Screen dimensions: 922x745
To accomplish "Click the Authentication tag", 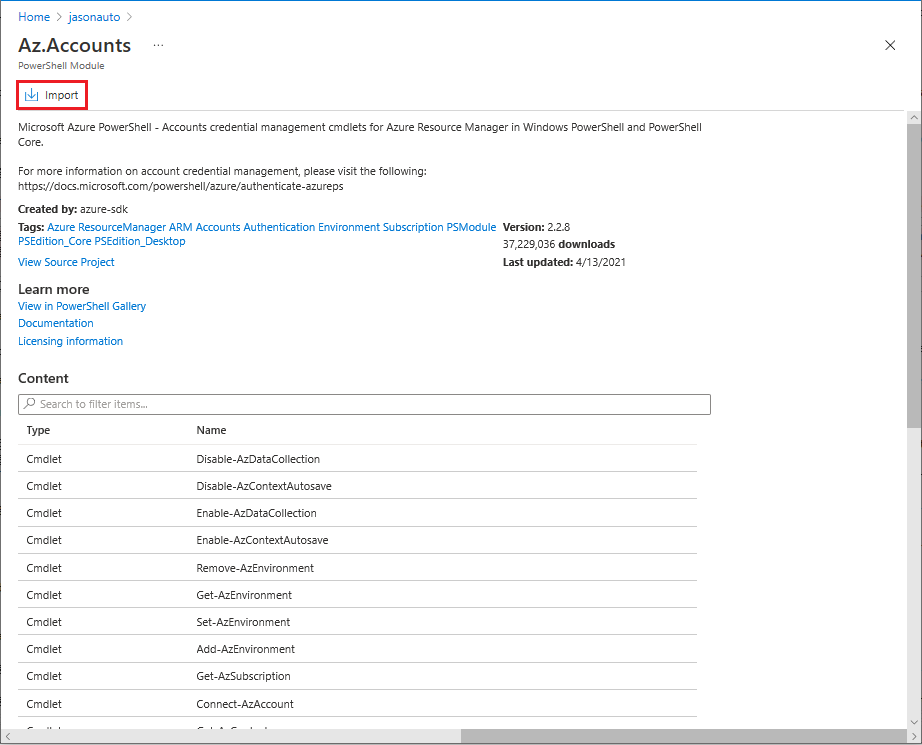I will [x=279, y=227].
